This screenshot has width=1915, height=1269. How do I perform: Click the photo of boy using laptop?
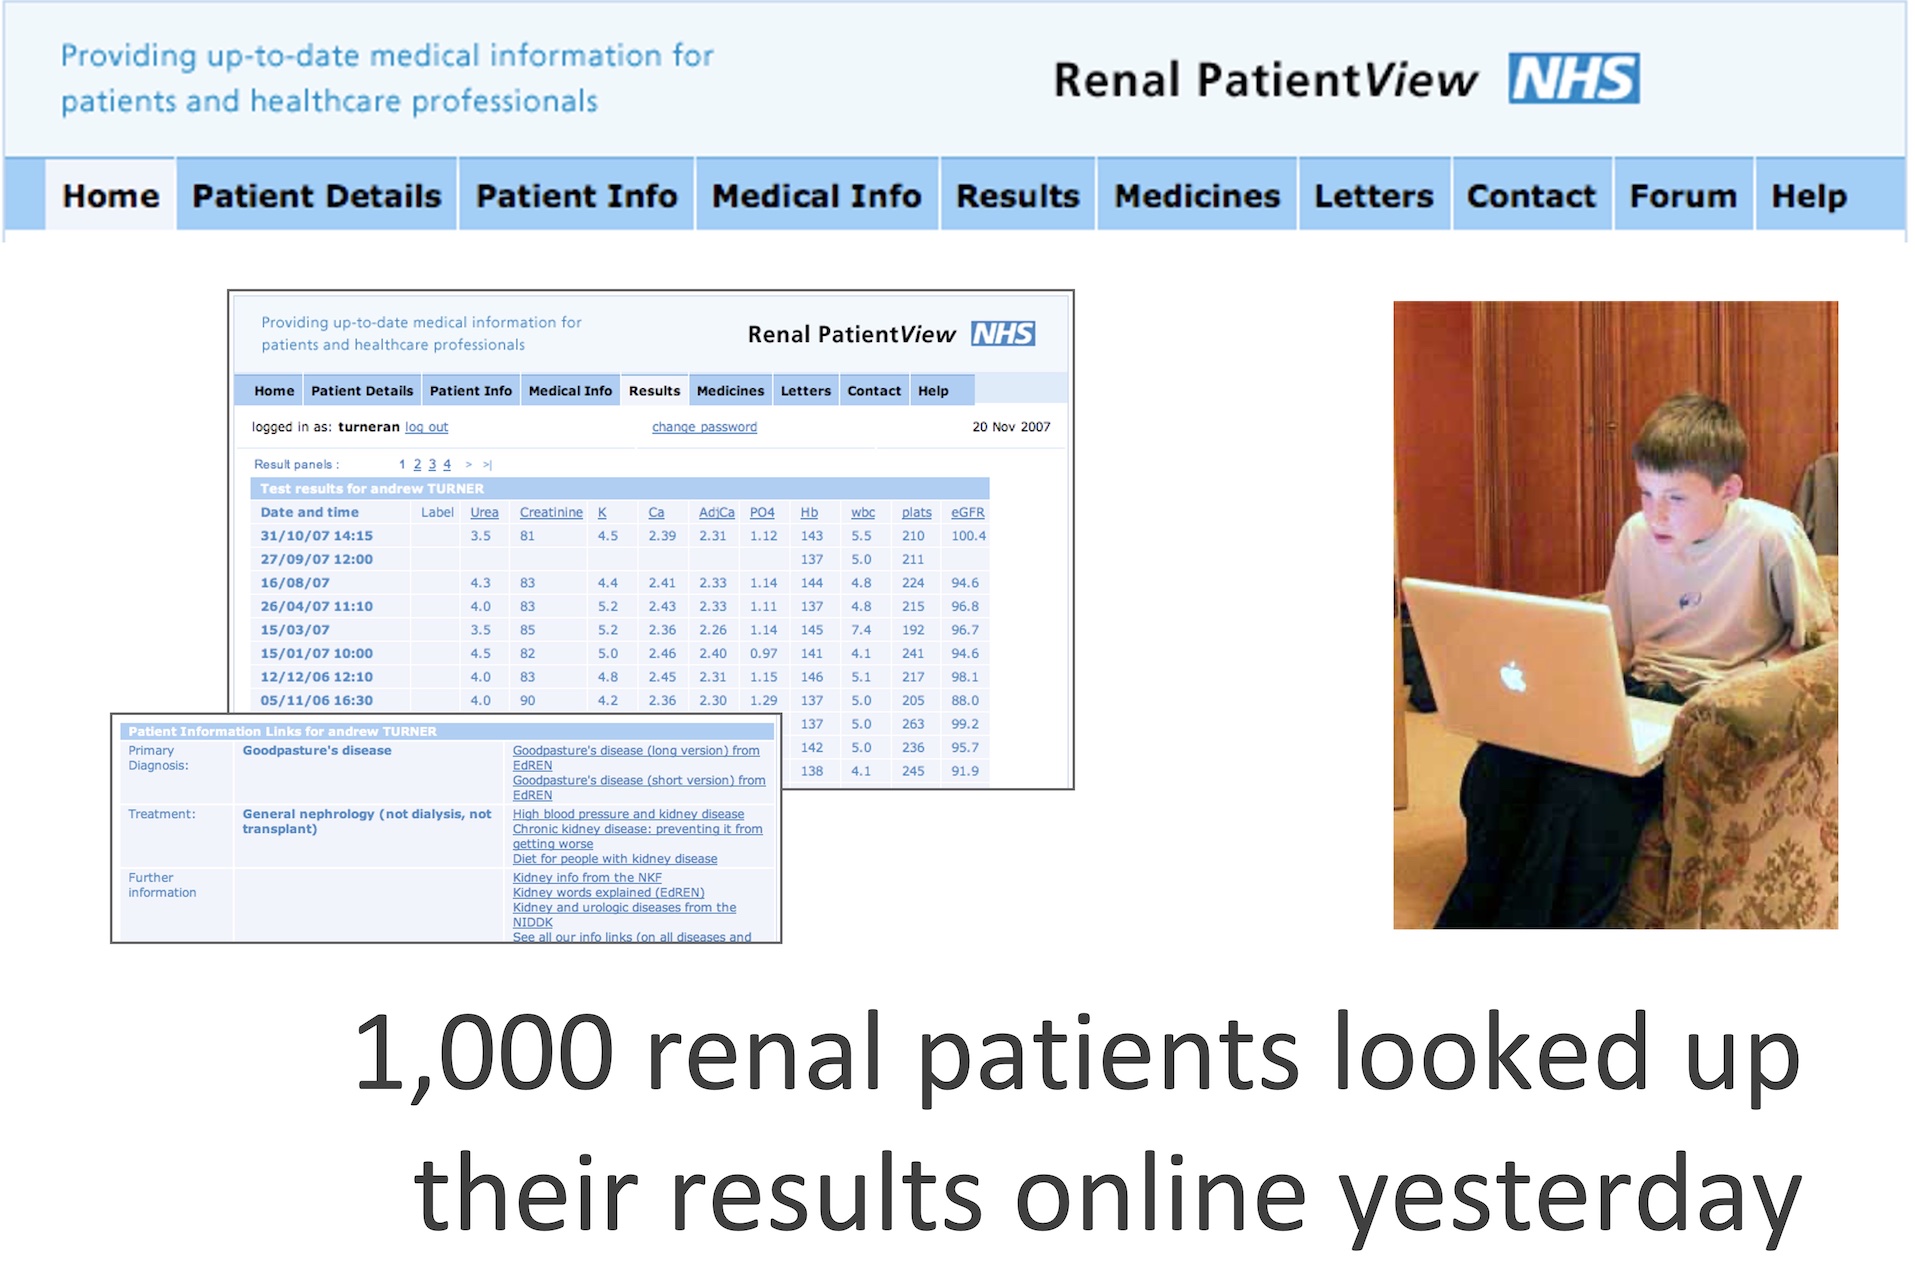coord(1614,615)
